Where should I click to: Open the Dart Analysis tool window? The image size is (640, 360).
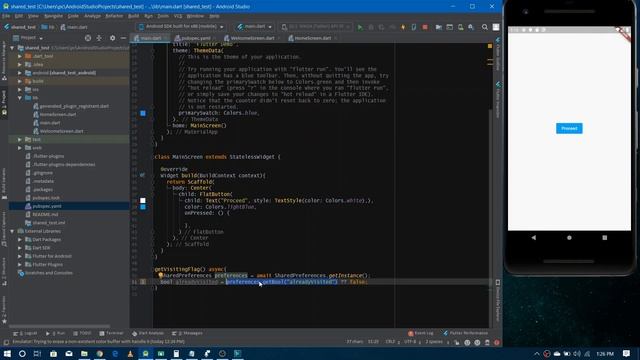pyautogui.click(x=148, y=333)
